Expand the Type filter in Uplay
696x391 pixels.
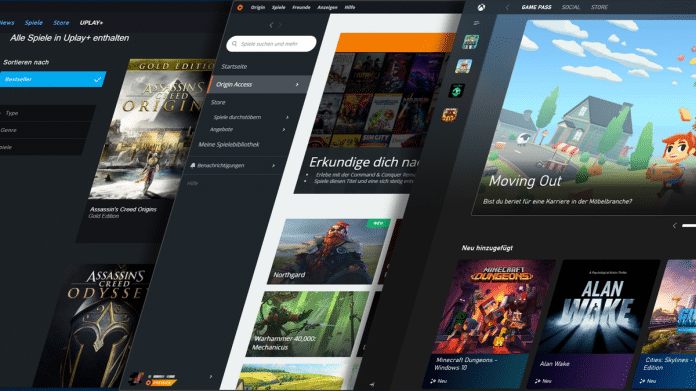47,113
